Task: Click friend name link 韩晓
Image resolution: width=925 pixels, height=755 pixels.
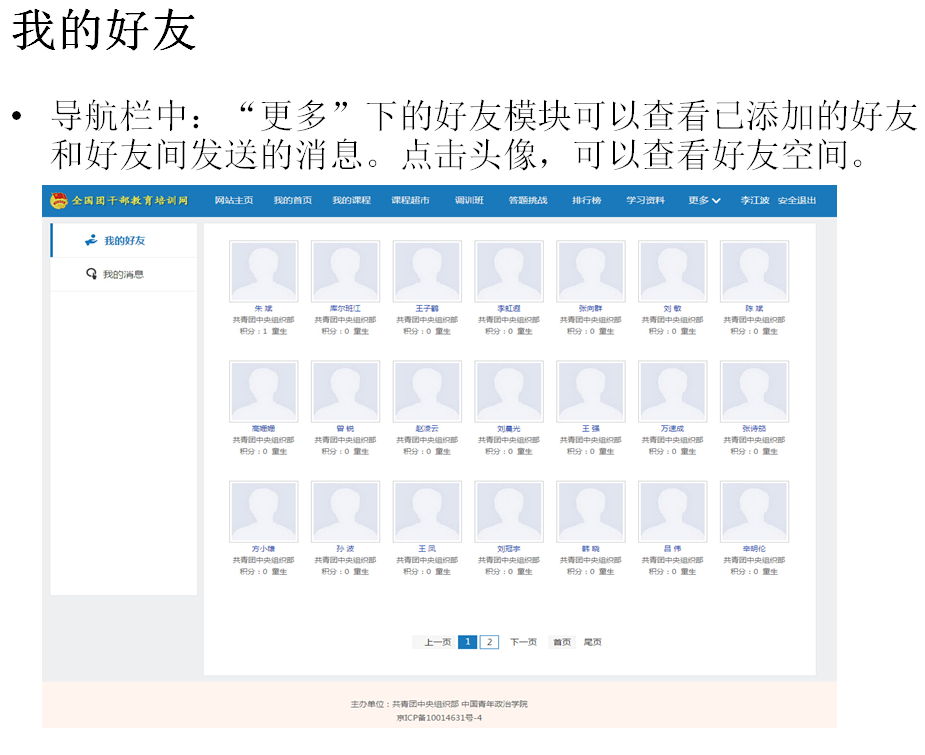Action: tap(590, 549)
